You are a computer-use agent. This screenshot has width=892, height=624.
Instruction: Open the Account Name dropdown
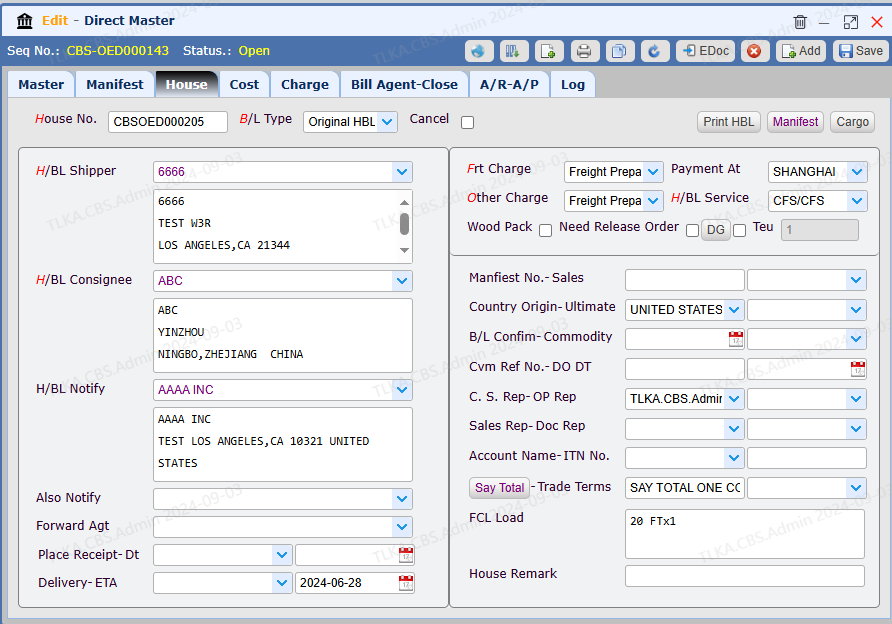(734, 458)
